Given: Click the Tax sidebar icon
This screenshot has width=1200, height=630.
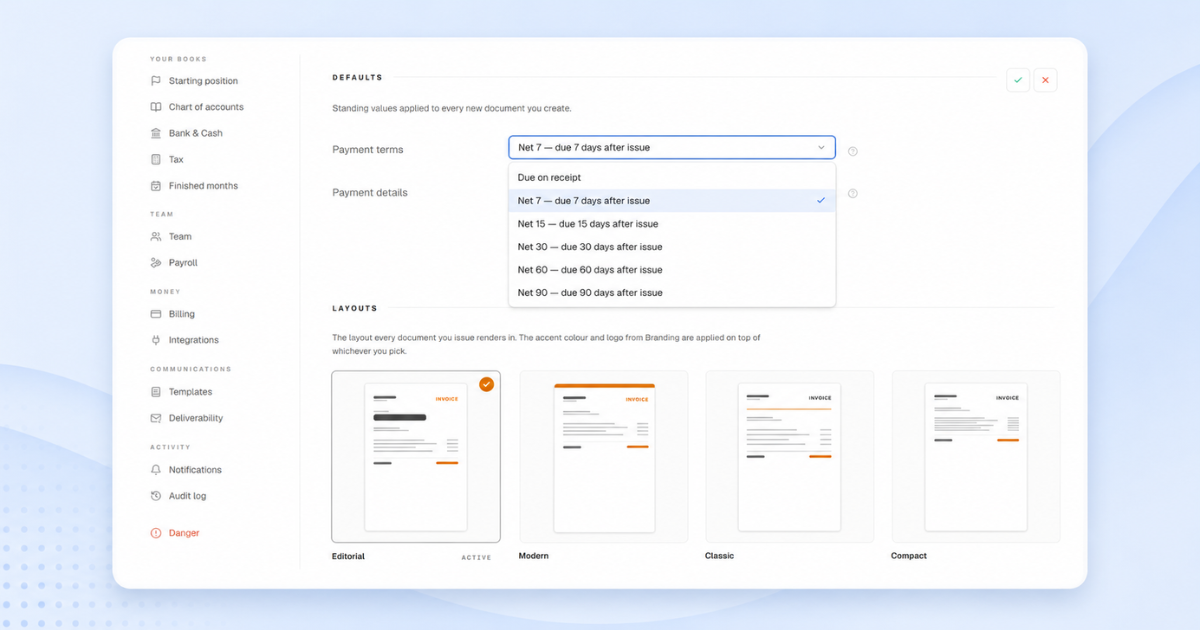Looking at the screenshot, I should click(x=155, y=159).
